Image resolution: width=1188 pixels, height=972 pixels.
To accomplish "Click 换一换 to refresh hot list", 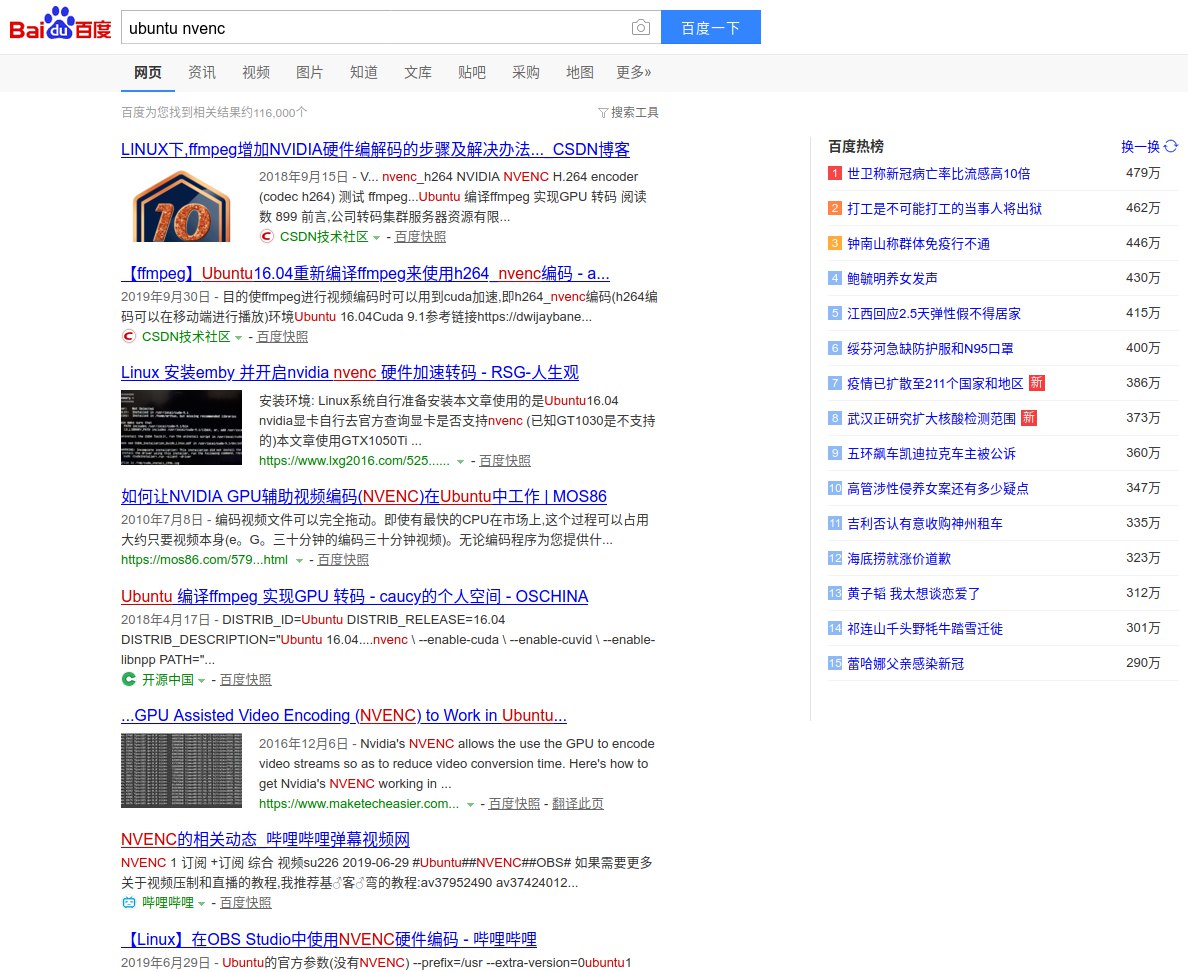I will (1140, 146).
